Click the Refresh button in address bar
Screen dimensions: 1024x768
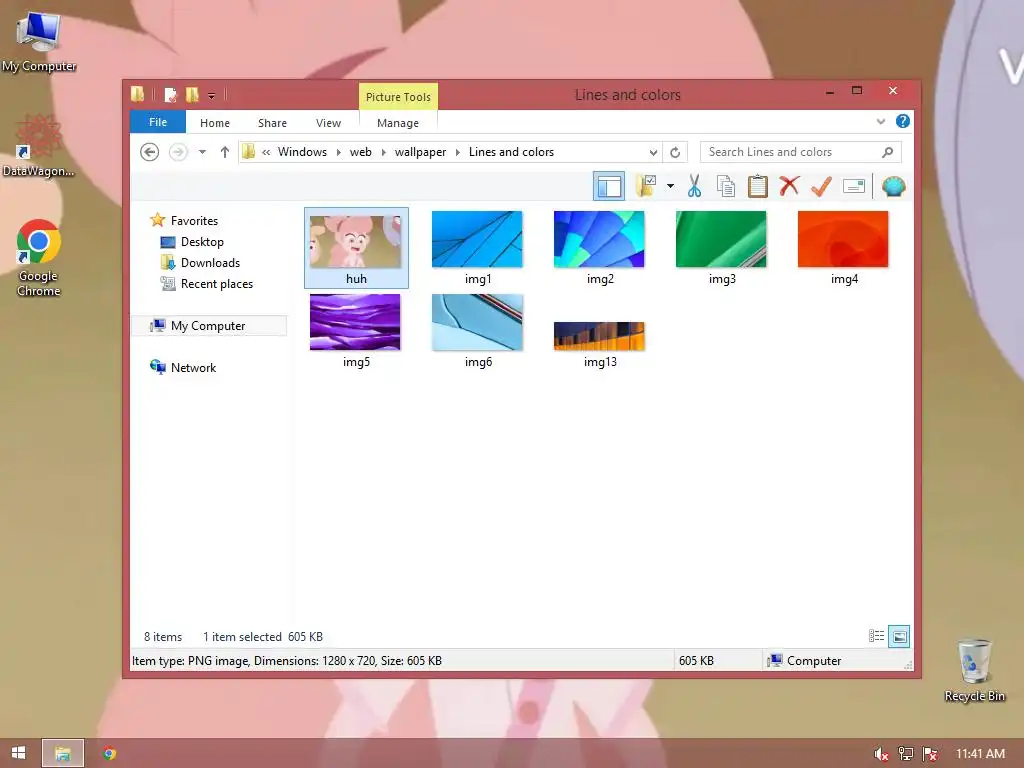tap(675, 152)
